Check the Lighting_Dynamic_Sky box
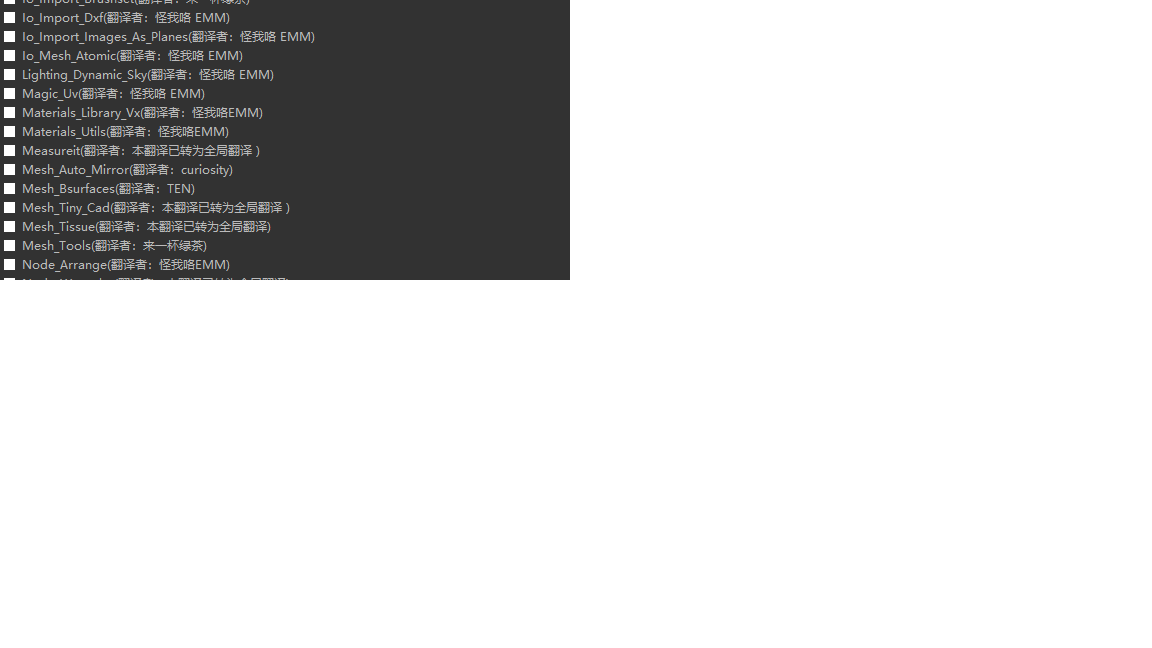This screenshot has width=1152, height=648. point(10,75)
